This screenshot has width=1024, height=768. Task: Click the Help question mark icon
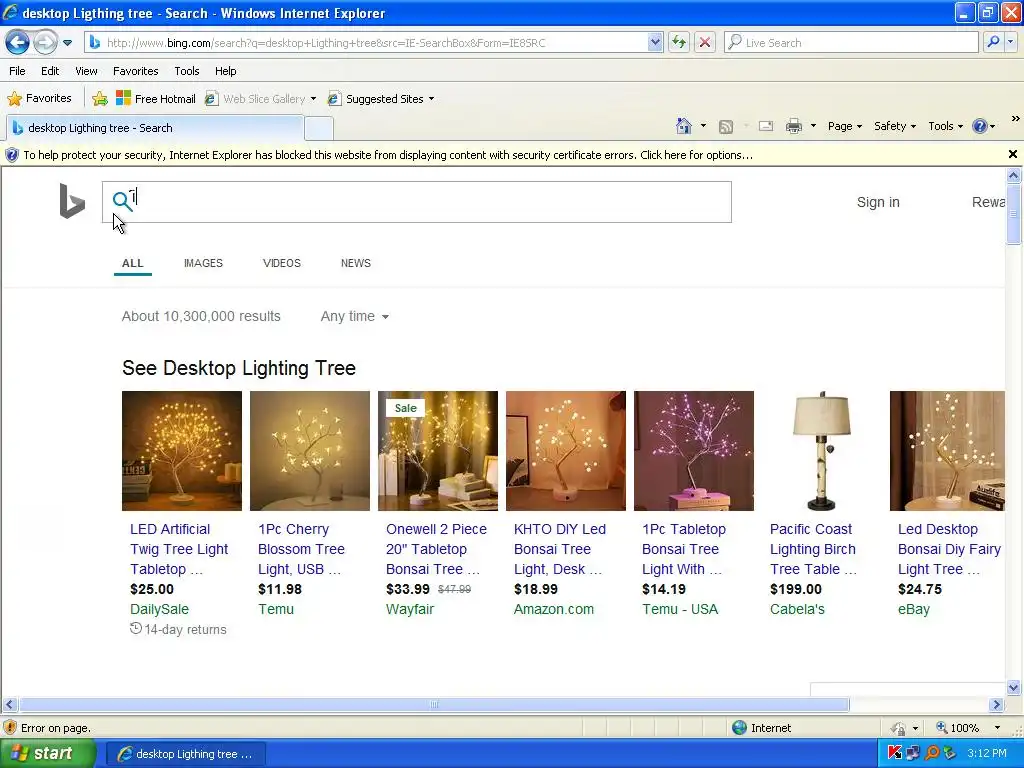tap(979, 126)
